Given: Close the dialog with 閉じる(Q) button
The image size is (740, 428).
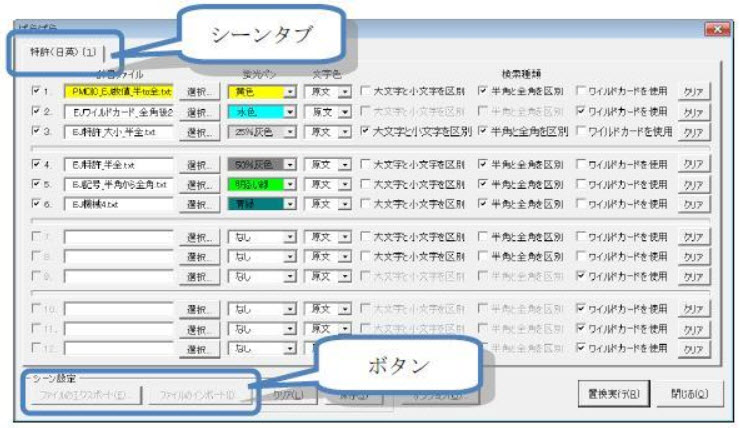Looking at the screenshot, I should (x=689, y=393).
